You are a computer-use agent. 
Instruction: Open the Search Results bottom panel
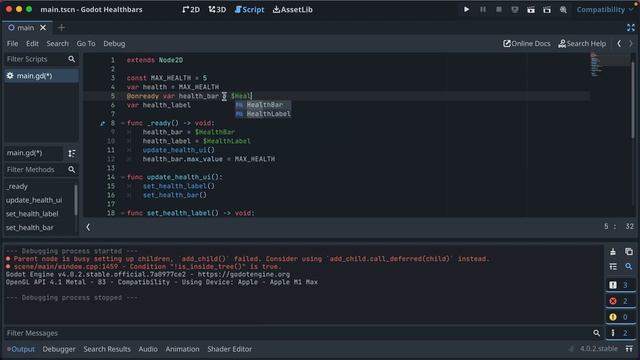[x=107, y=349]
